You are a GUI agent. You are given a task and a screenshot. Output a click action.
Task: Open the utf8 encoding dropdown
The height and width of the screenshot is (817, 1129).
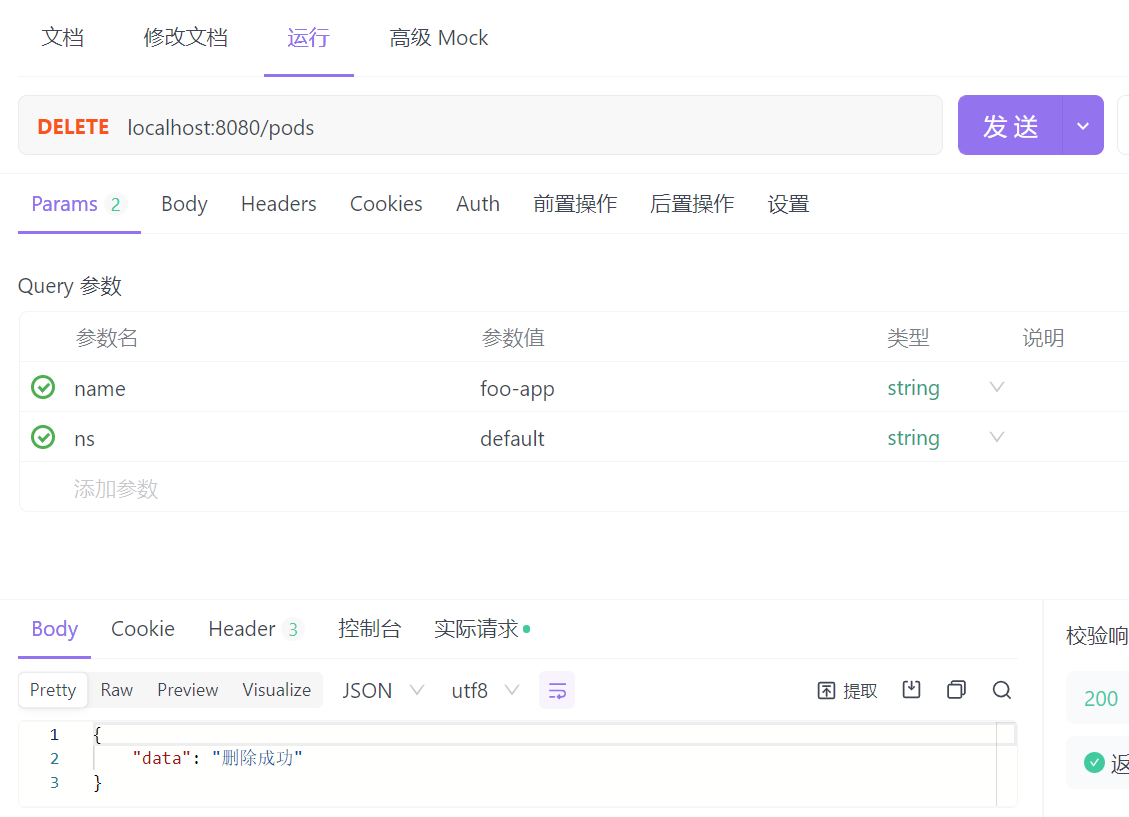pyautogui.click(x=485, y=690)
